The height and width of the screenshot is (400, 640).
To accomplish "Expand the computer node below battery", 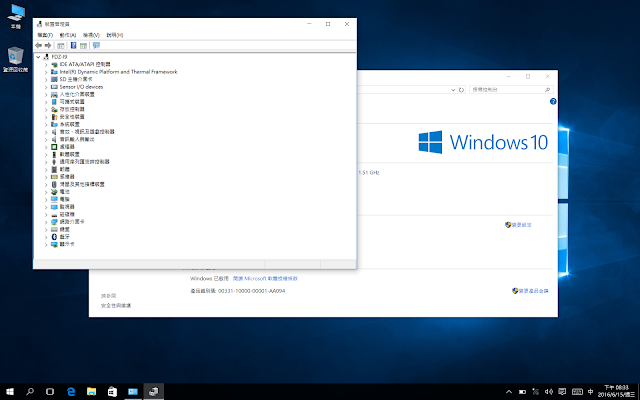I will point(46,200).
